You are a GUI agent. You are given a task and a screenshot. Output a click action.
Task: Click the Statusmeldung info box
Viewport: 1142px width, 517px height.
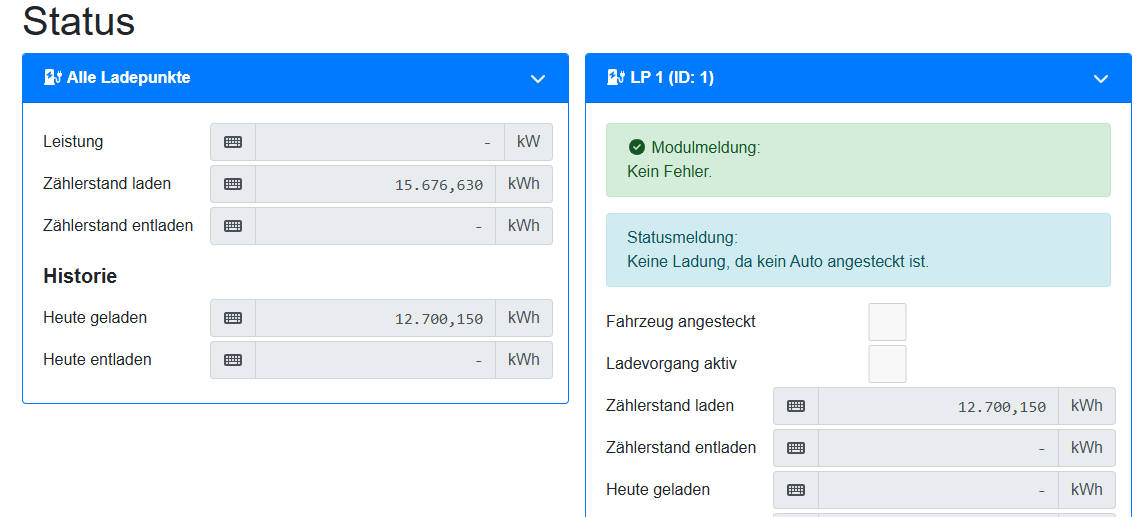[858, 250]
